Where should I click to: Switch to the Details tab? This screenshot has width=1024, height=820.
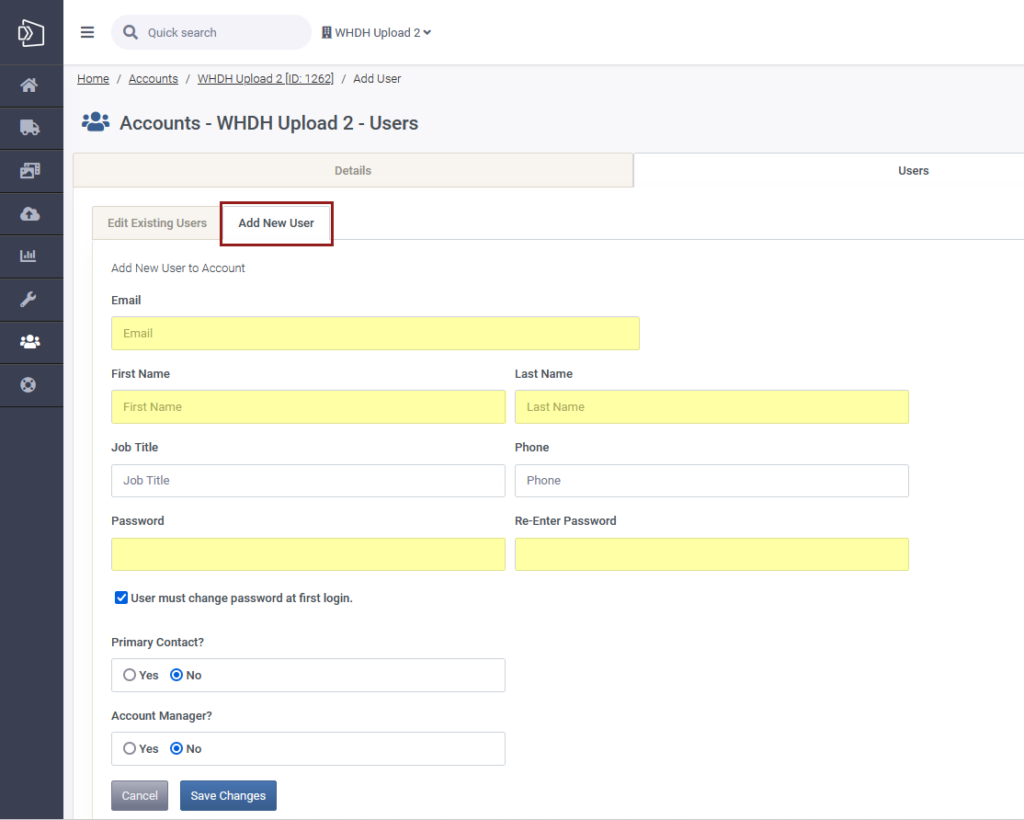pyautogui.click(x=353, y=170)
